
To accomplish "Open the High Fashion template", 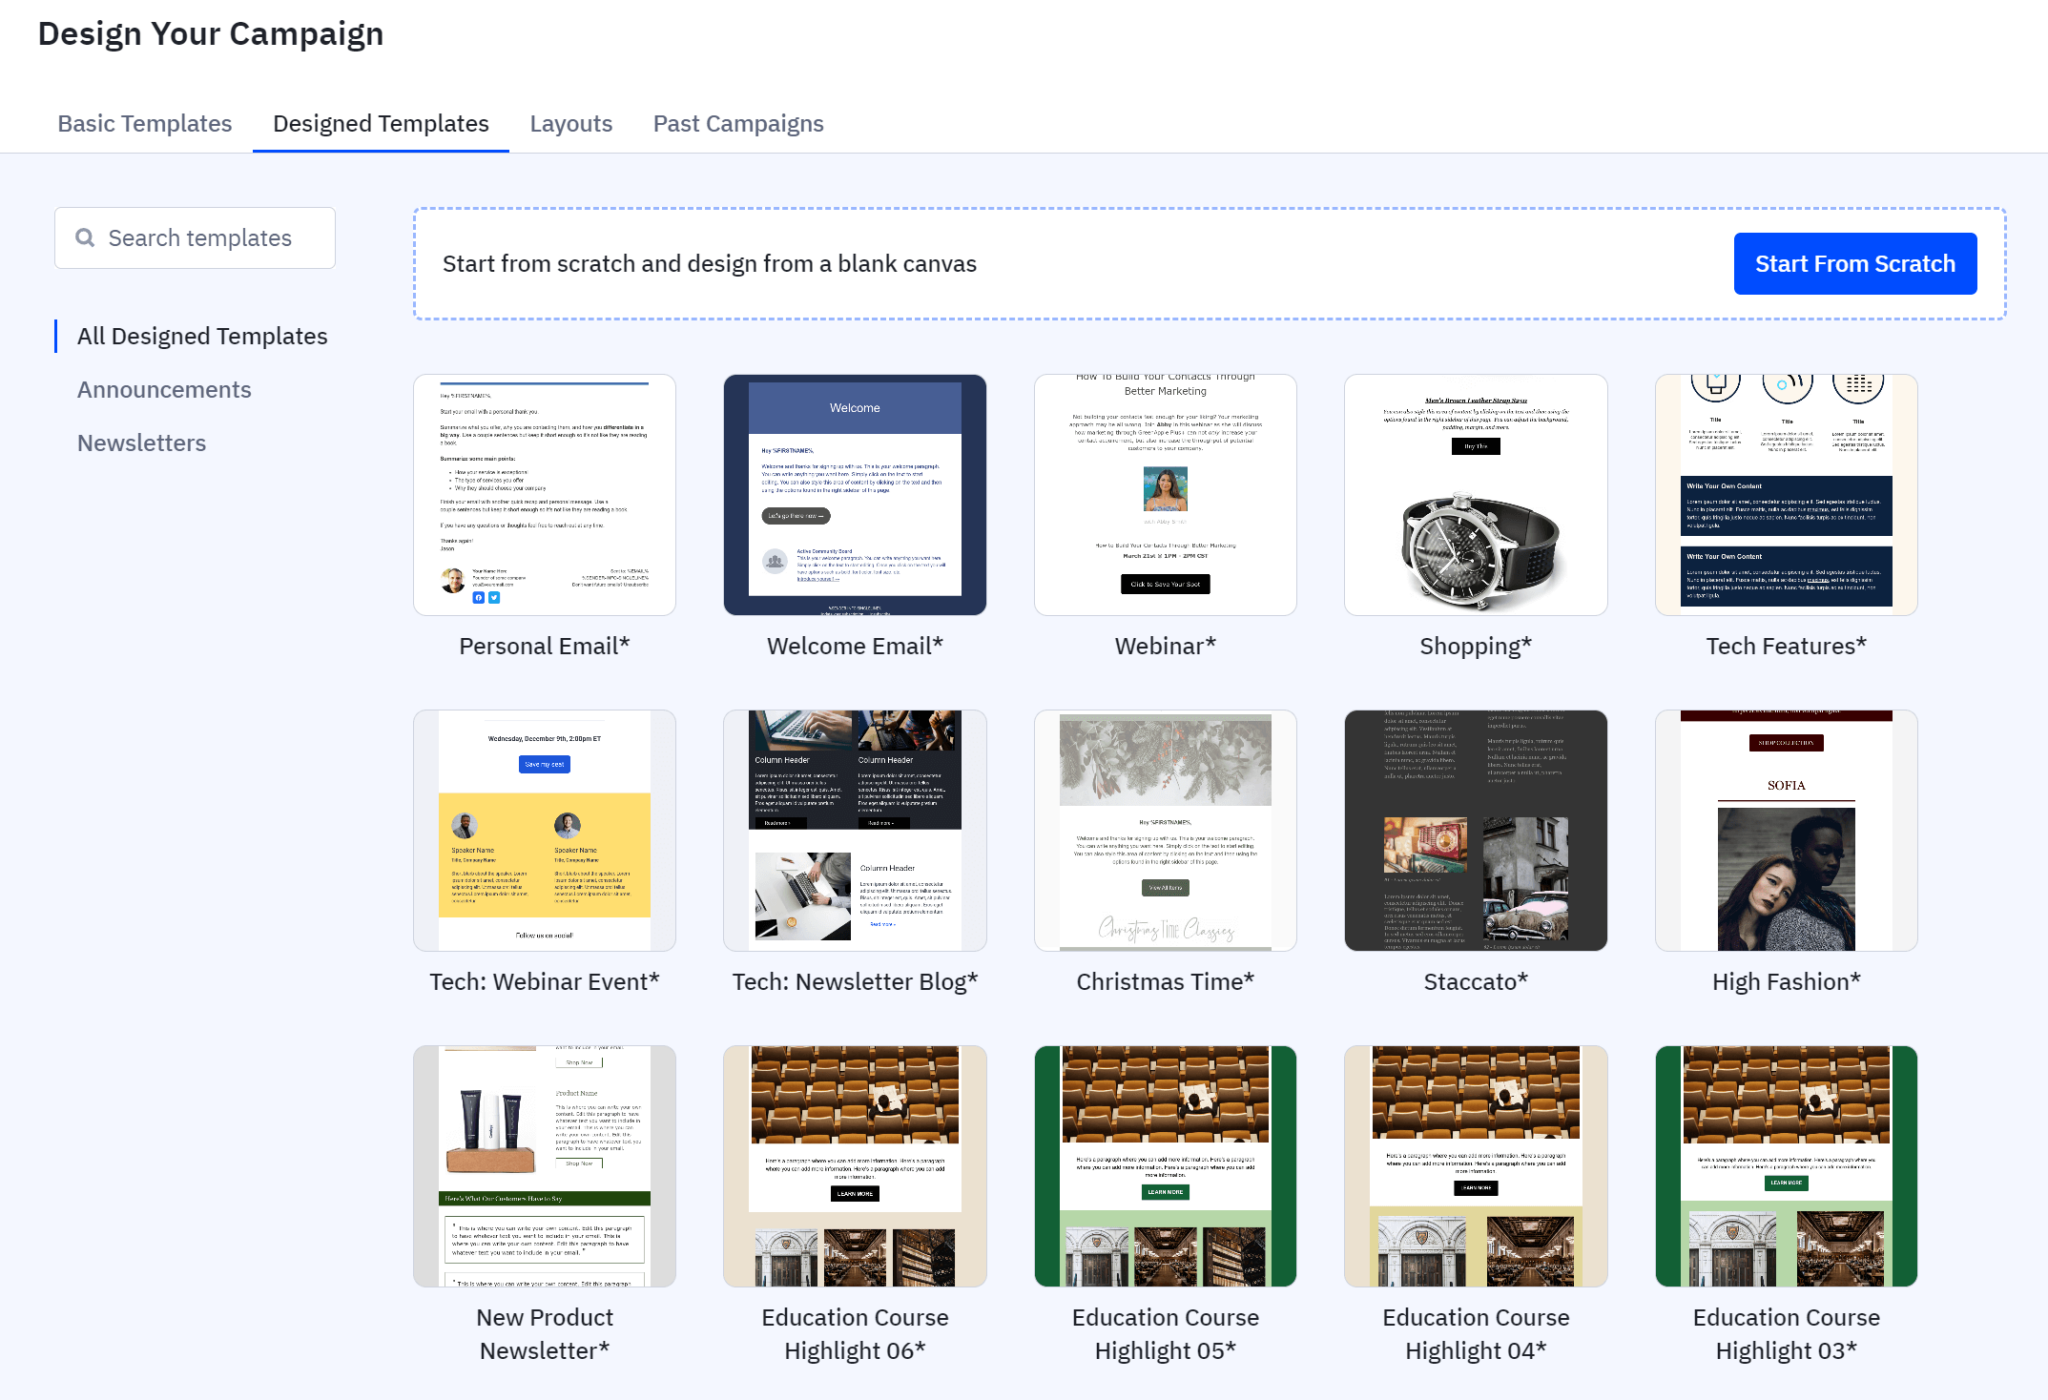I will click(1786, 830).
